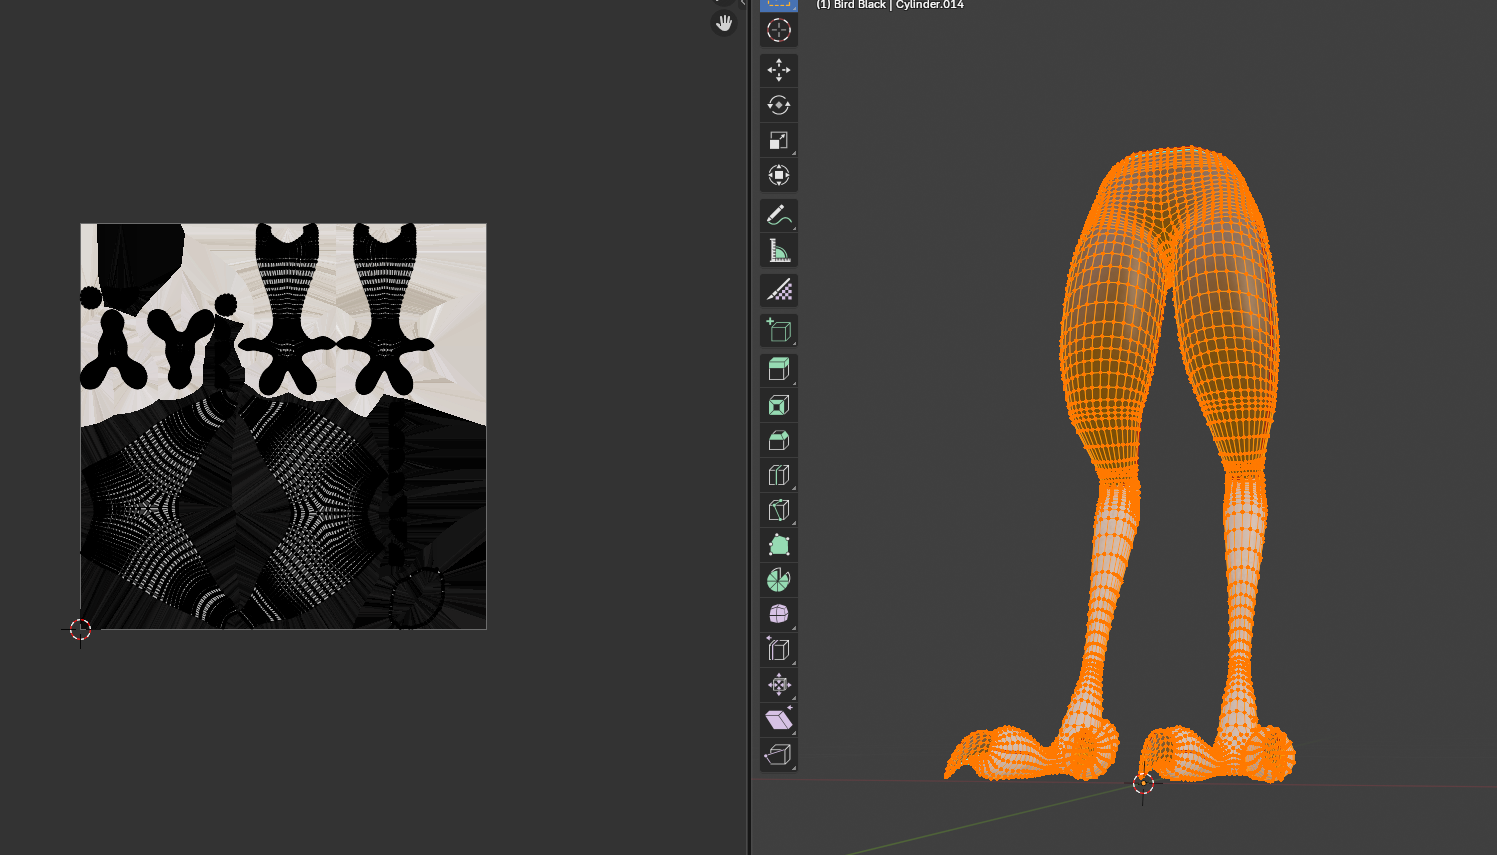
Task: Pick the Measure ruler tool
Action: pos(779,250)
